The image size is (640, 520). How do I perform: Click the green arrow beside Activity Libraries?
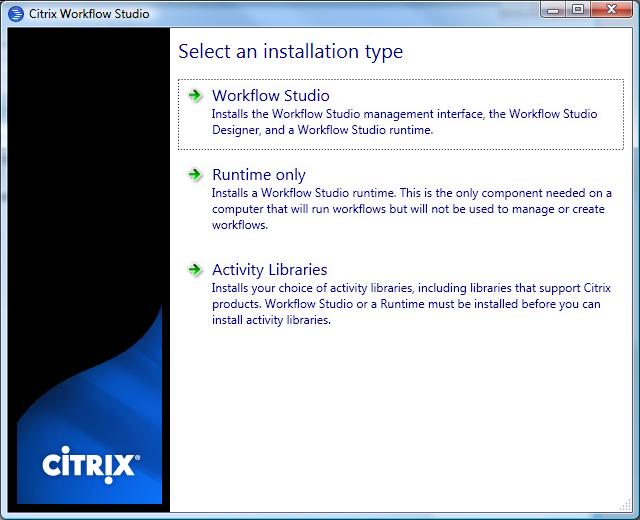tap(195, 270)
